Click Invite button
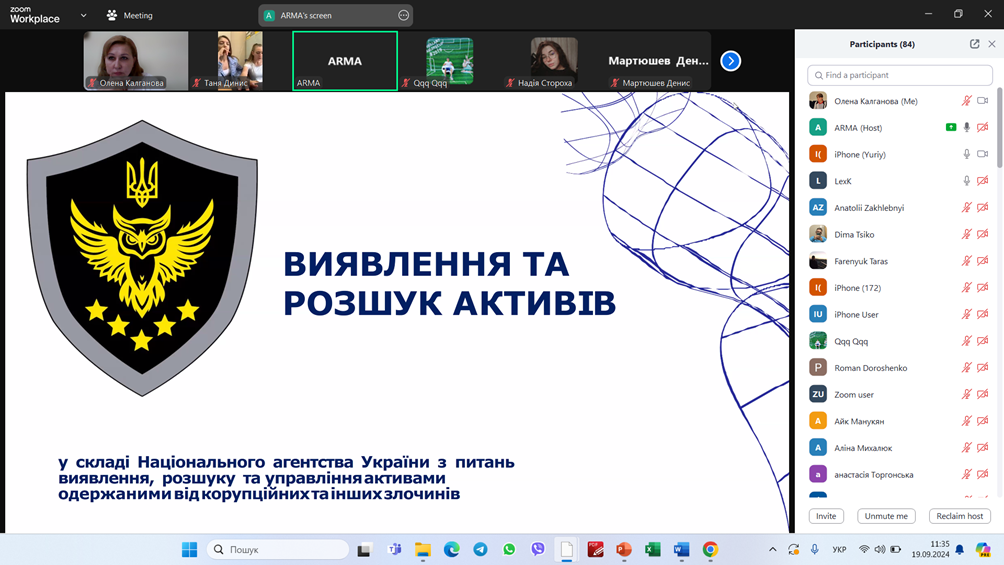 (x=826, y=516)
